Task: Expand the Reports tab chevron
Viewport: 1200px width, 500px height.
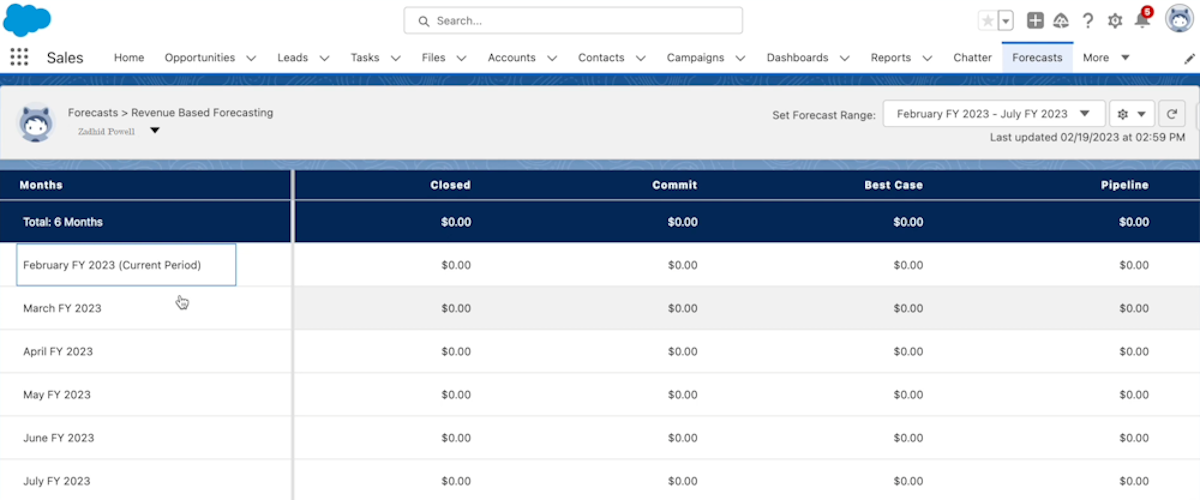Action: coord(927,58)
